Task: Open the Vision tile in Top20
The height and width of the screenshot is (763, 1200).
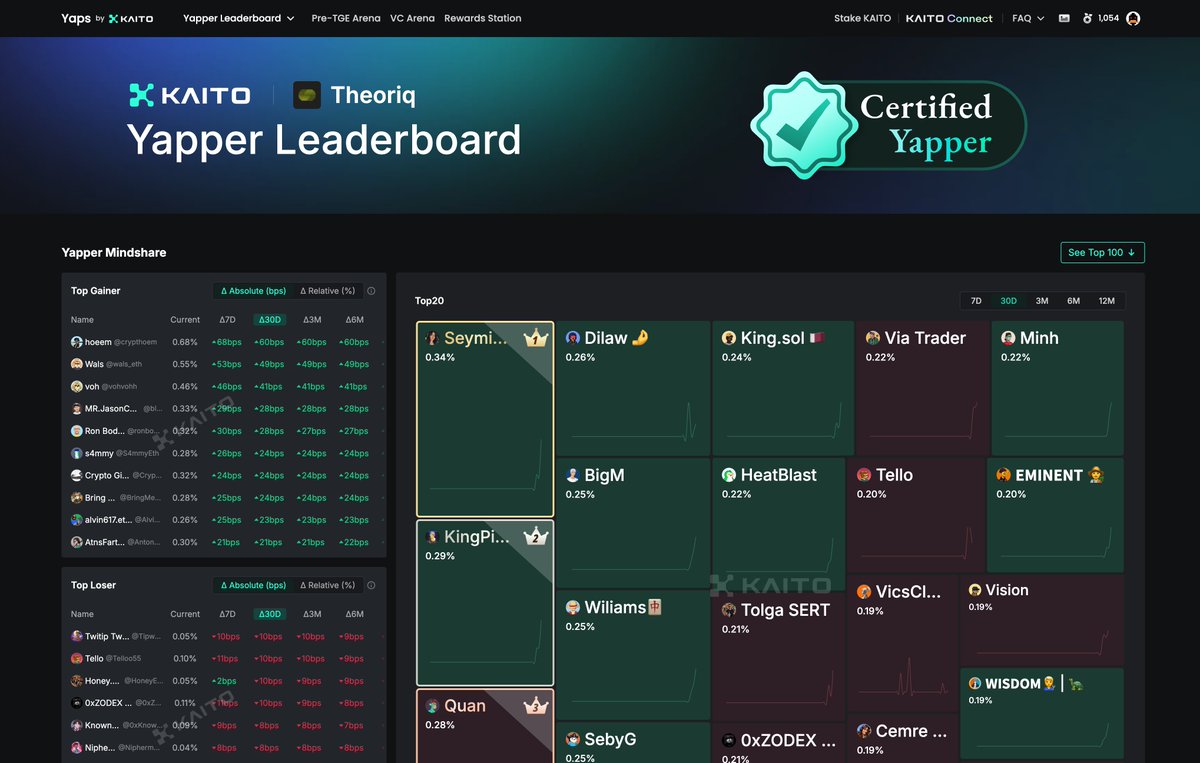Action: 1041,620
